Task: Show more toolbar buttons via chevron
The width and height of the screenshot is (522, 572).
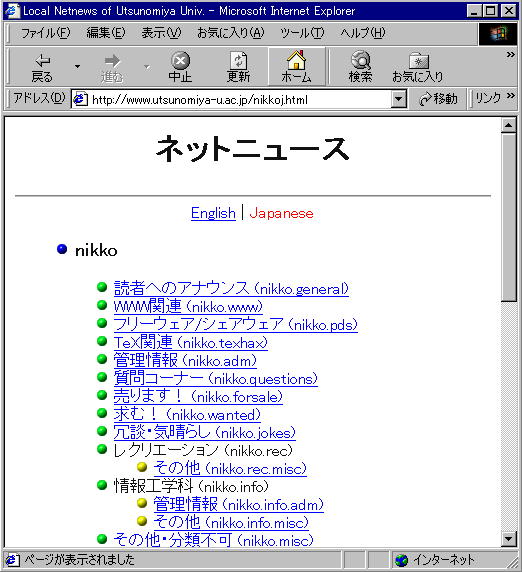Action: point(511,55)
